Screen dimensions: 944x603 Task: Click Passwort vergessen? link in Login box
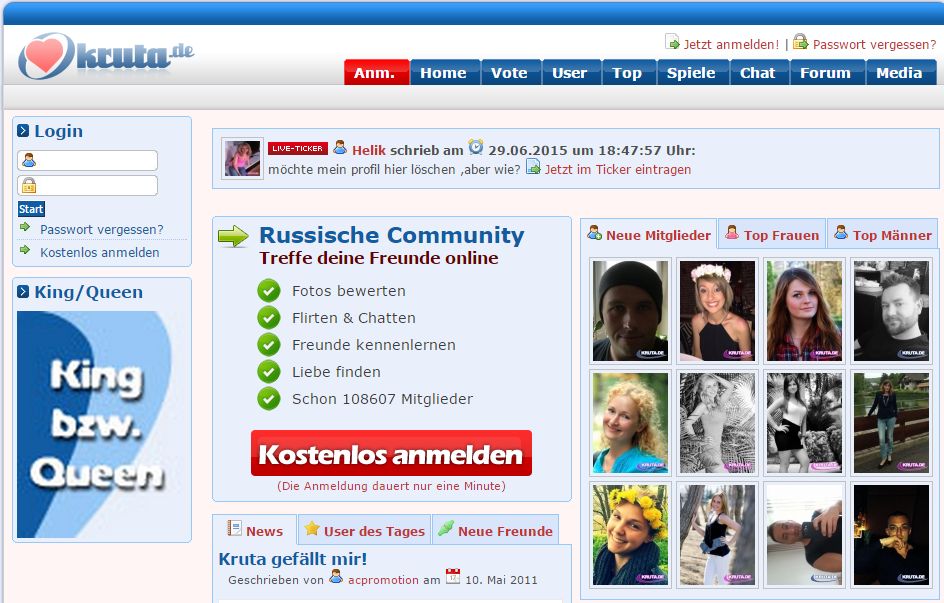point(102,229)
